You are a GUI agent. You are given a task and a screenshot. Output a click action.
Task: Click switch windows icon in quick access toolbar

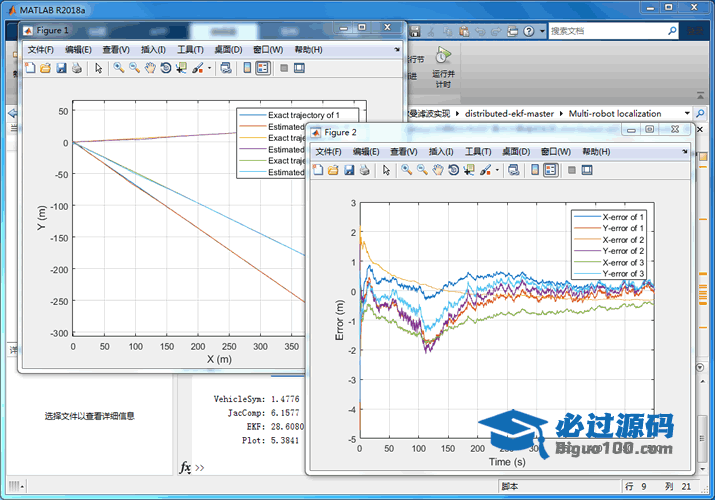tap(513, 31)
